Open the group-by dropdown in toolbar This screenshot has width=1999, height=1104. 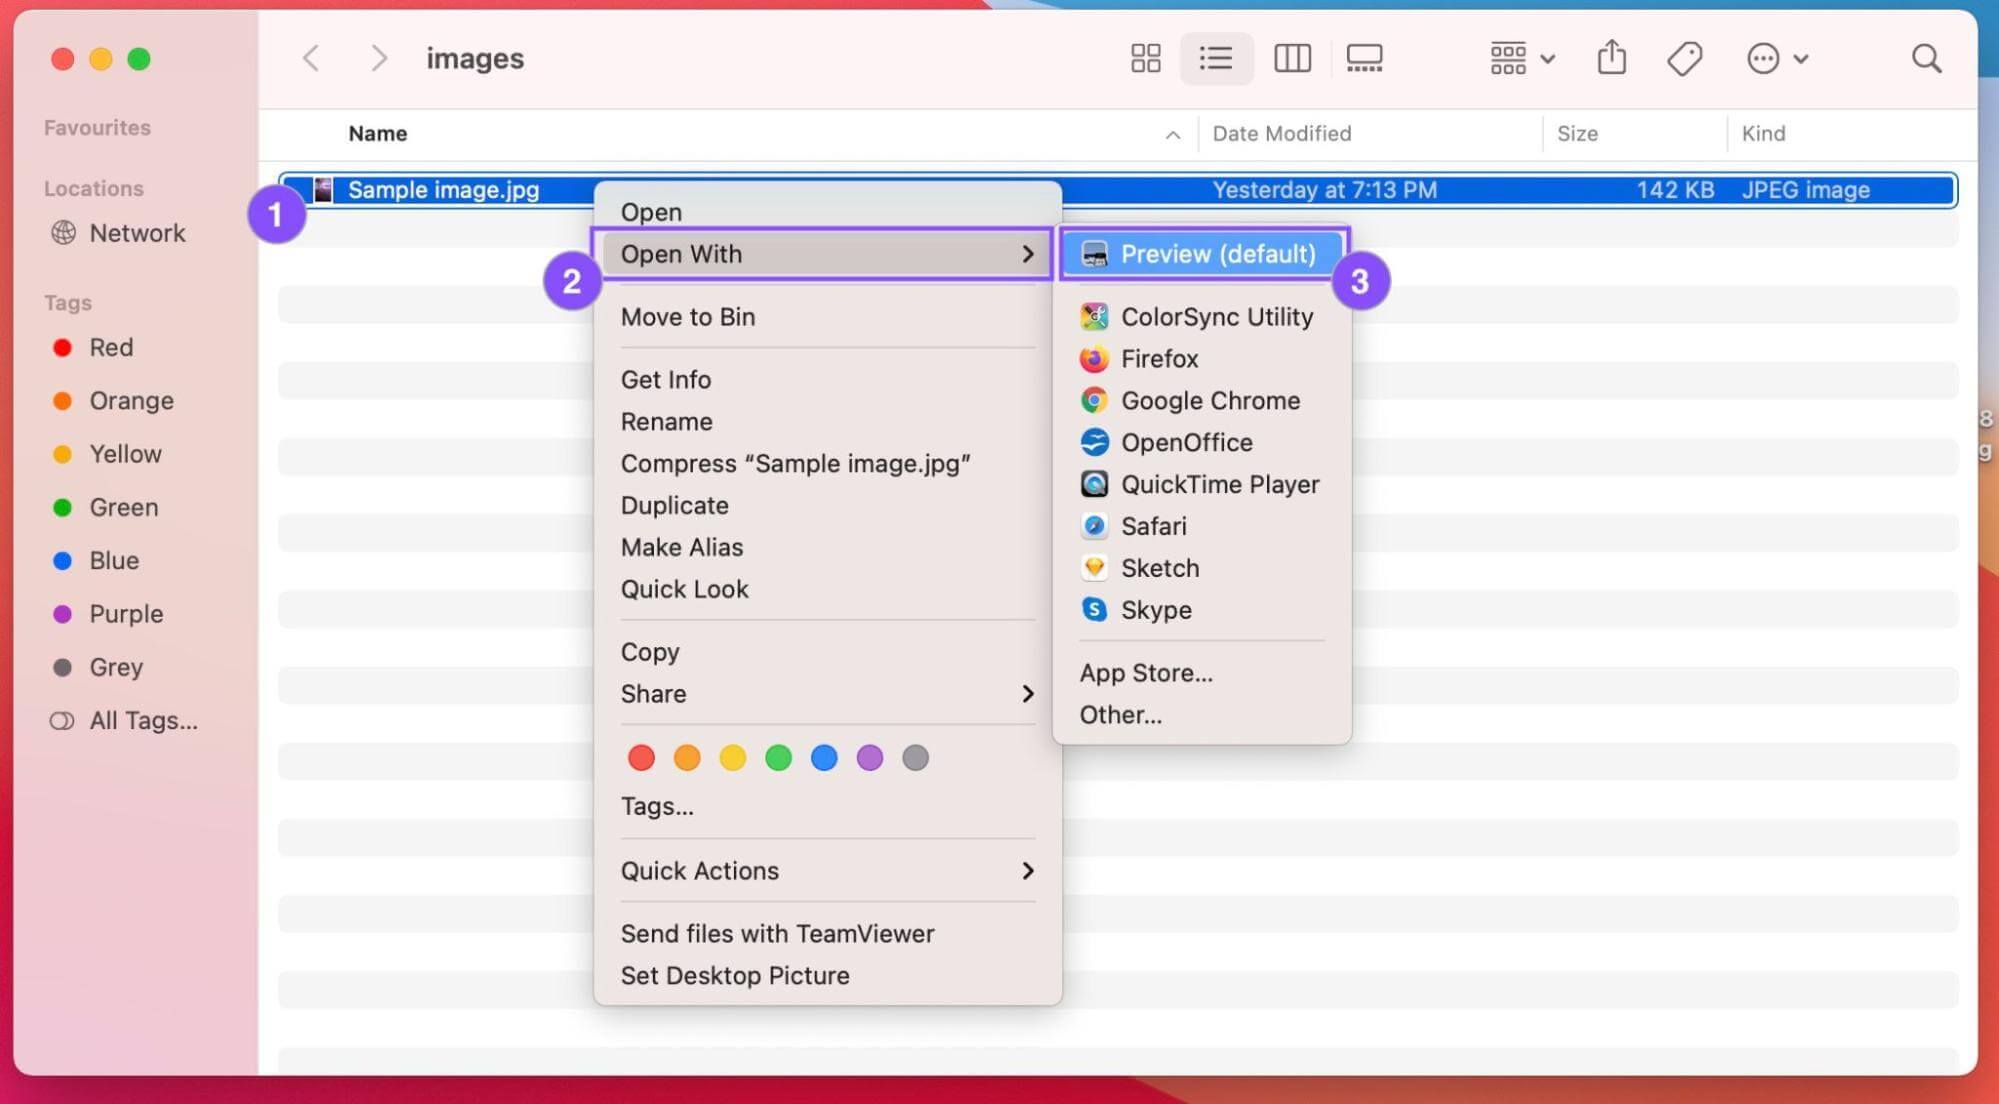click(x=1522, y=58)
